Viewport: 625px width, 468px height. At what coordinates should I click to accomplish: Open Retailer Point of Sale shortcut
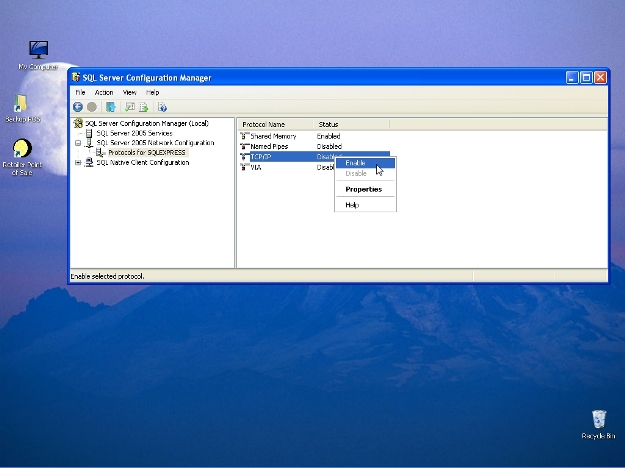tap(22, 150)
